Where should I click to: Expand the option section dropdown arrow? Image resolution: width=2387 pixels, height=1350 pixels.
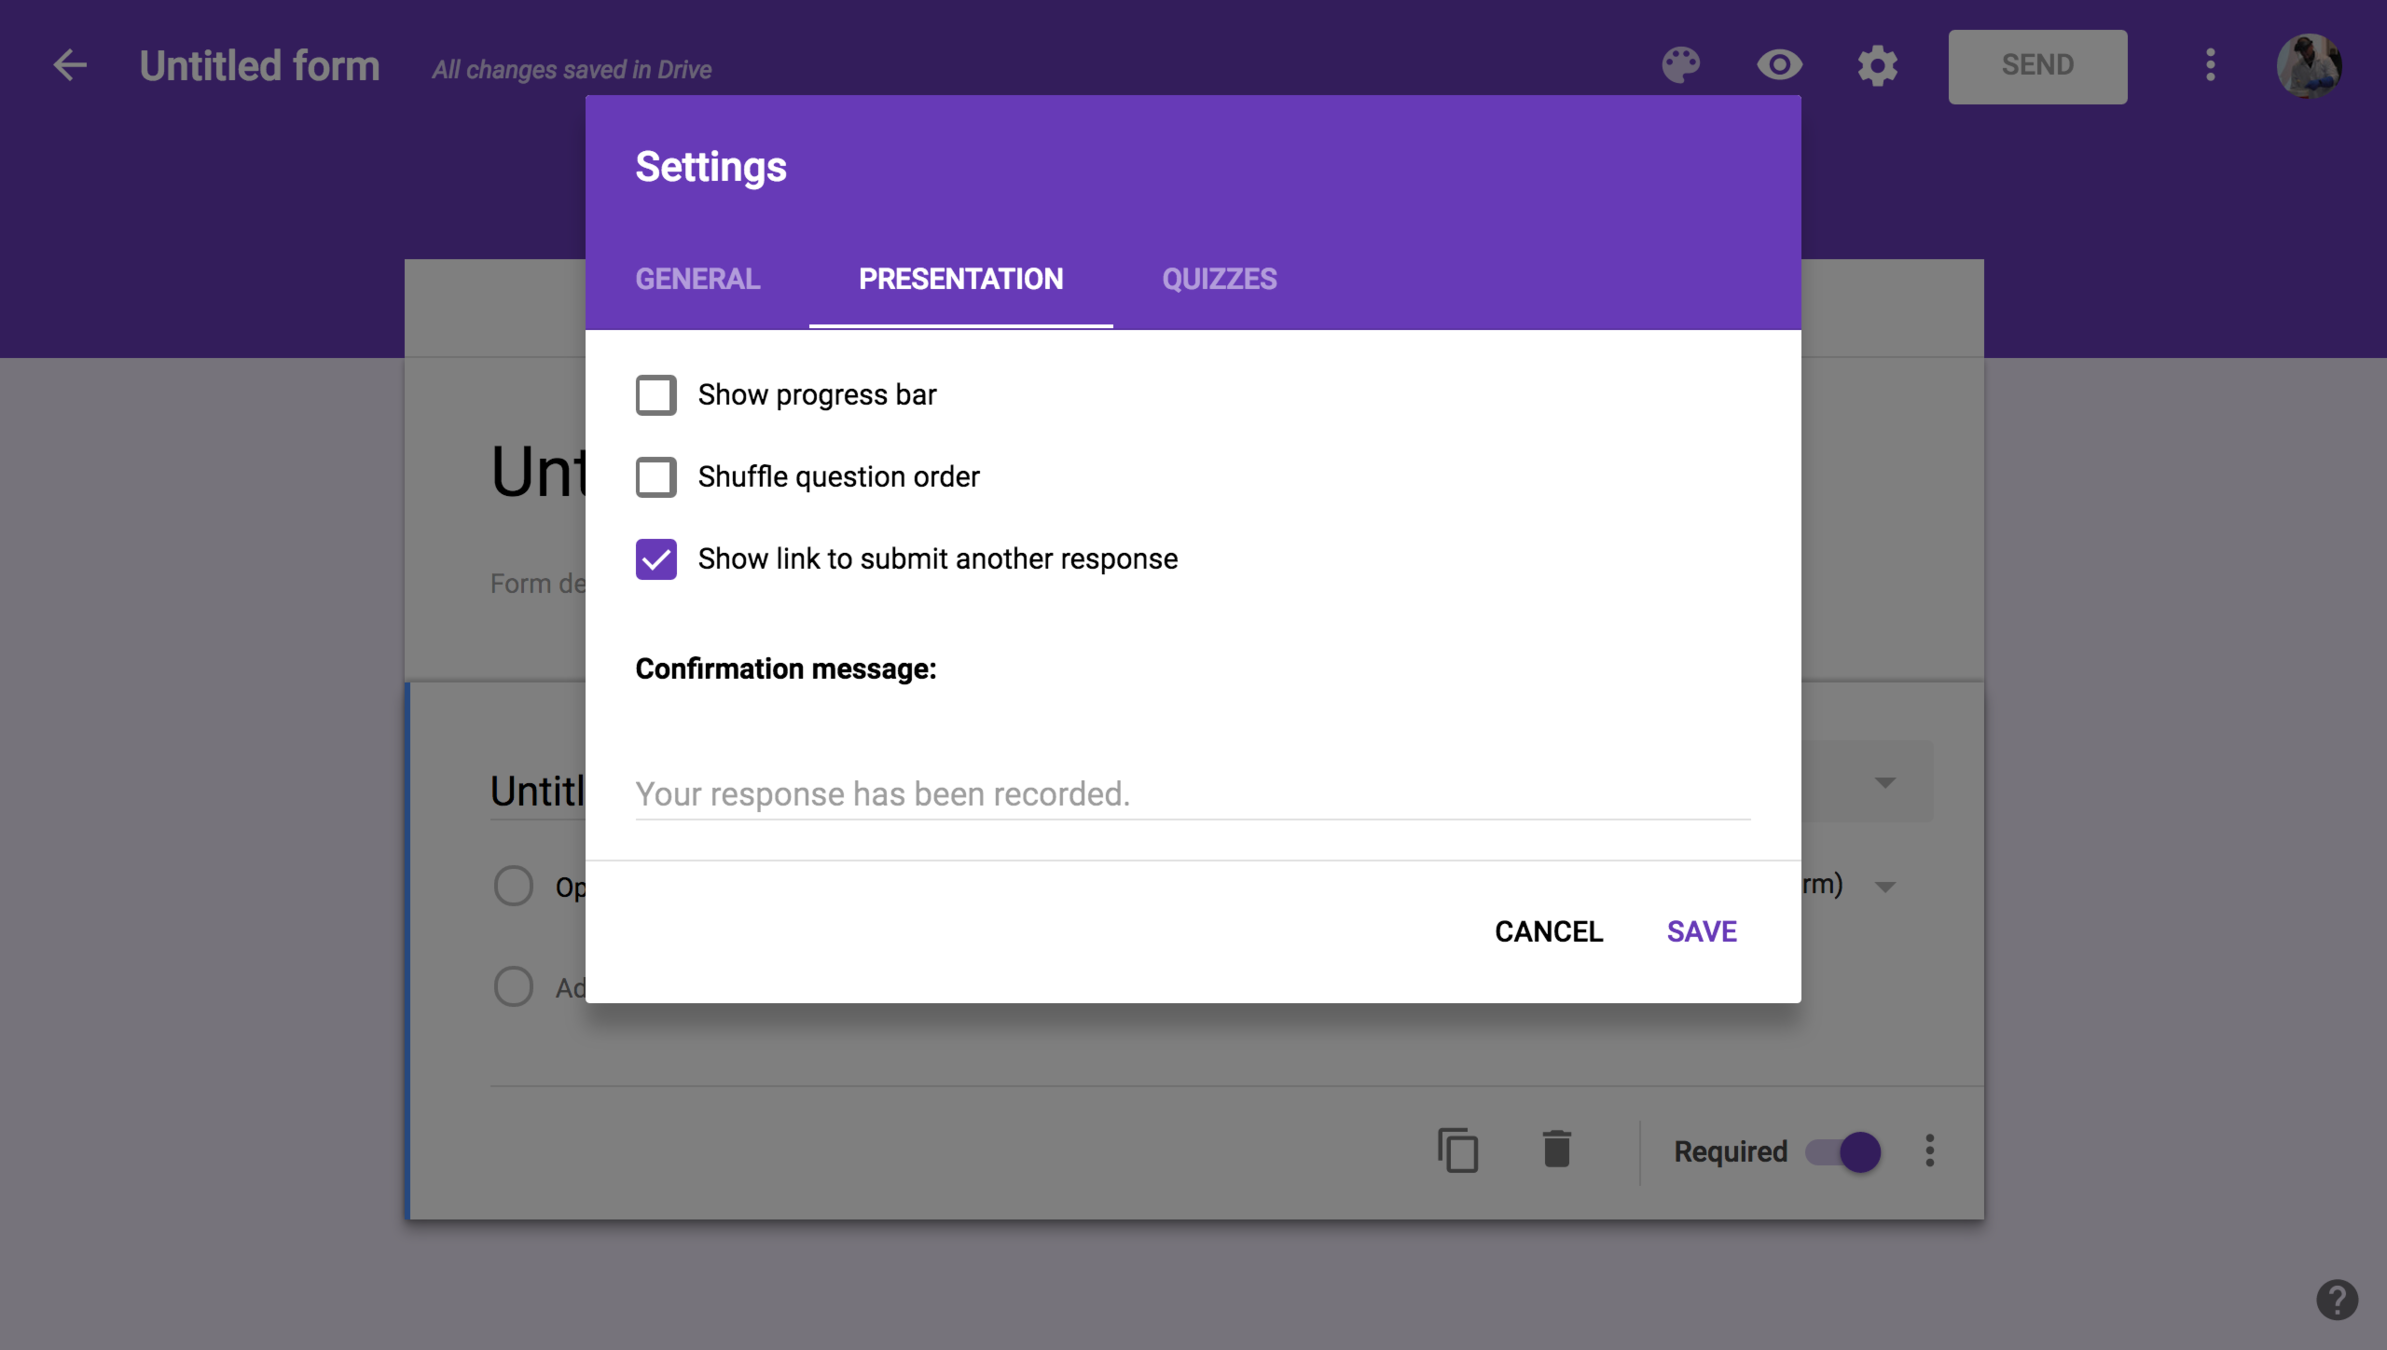1885,887
